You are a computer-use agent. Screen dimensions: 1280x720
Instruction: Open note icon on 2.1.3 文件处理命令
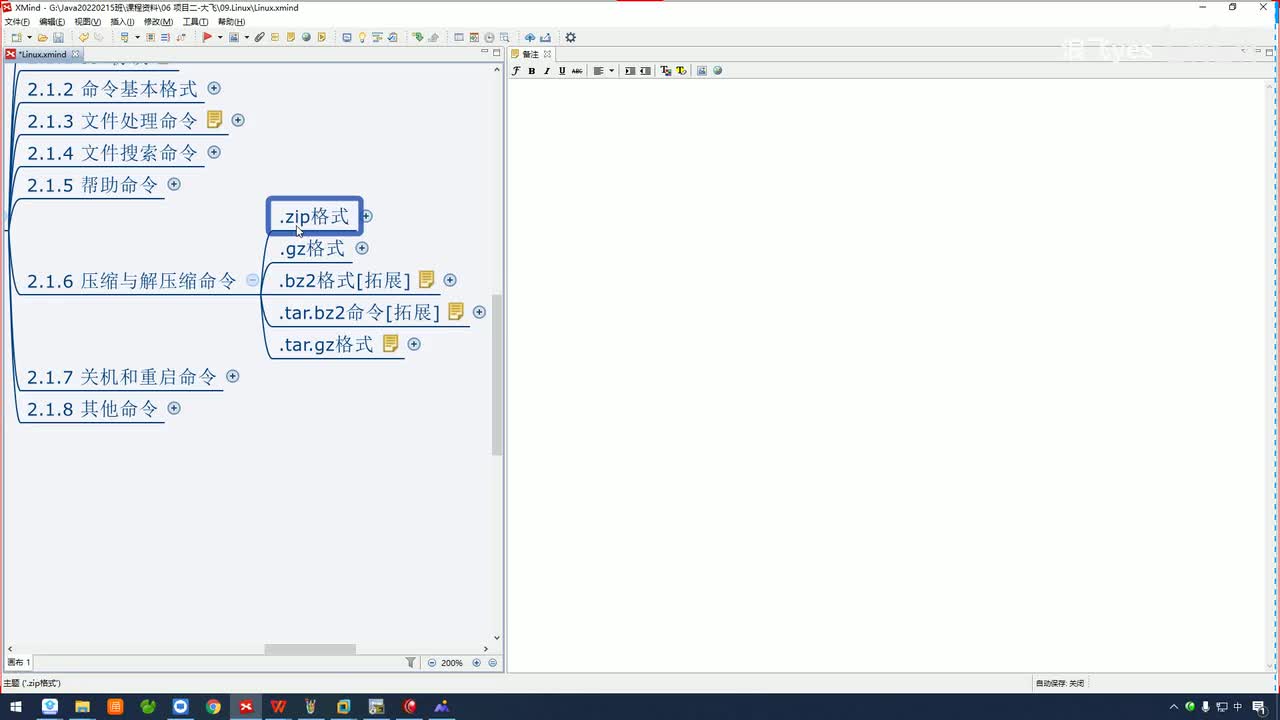click(214, 120)
